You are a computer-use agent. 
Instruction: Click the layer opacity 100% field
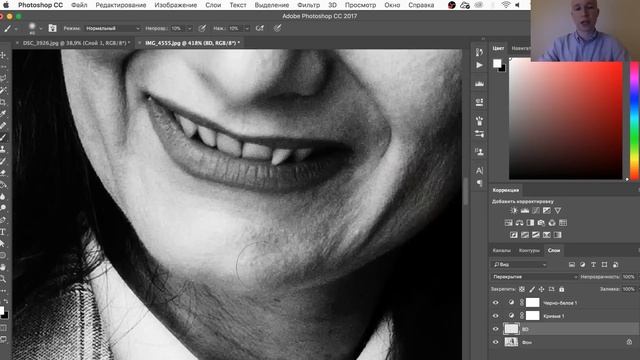pyautogui.click(x=629, y=277)
